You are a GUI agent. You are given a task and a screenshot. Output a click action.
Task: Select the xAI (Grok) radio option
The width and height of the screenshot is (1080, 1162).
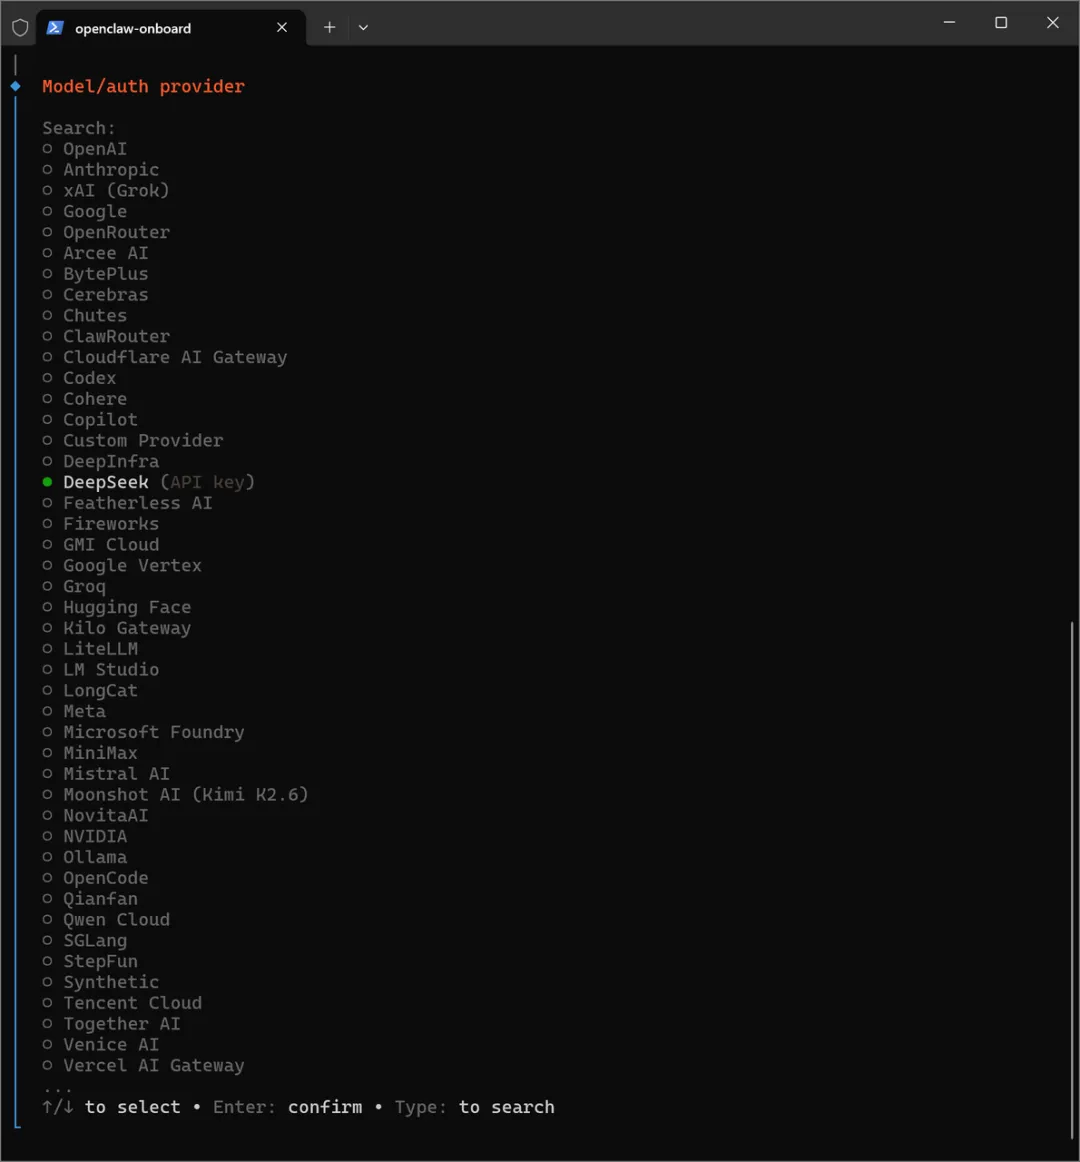coord(106,190)
